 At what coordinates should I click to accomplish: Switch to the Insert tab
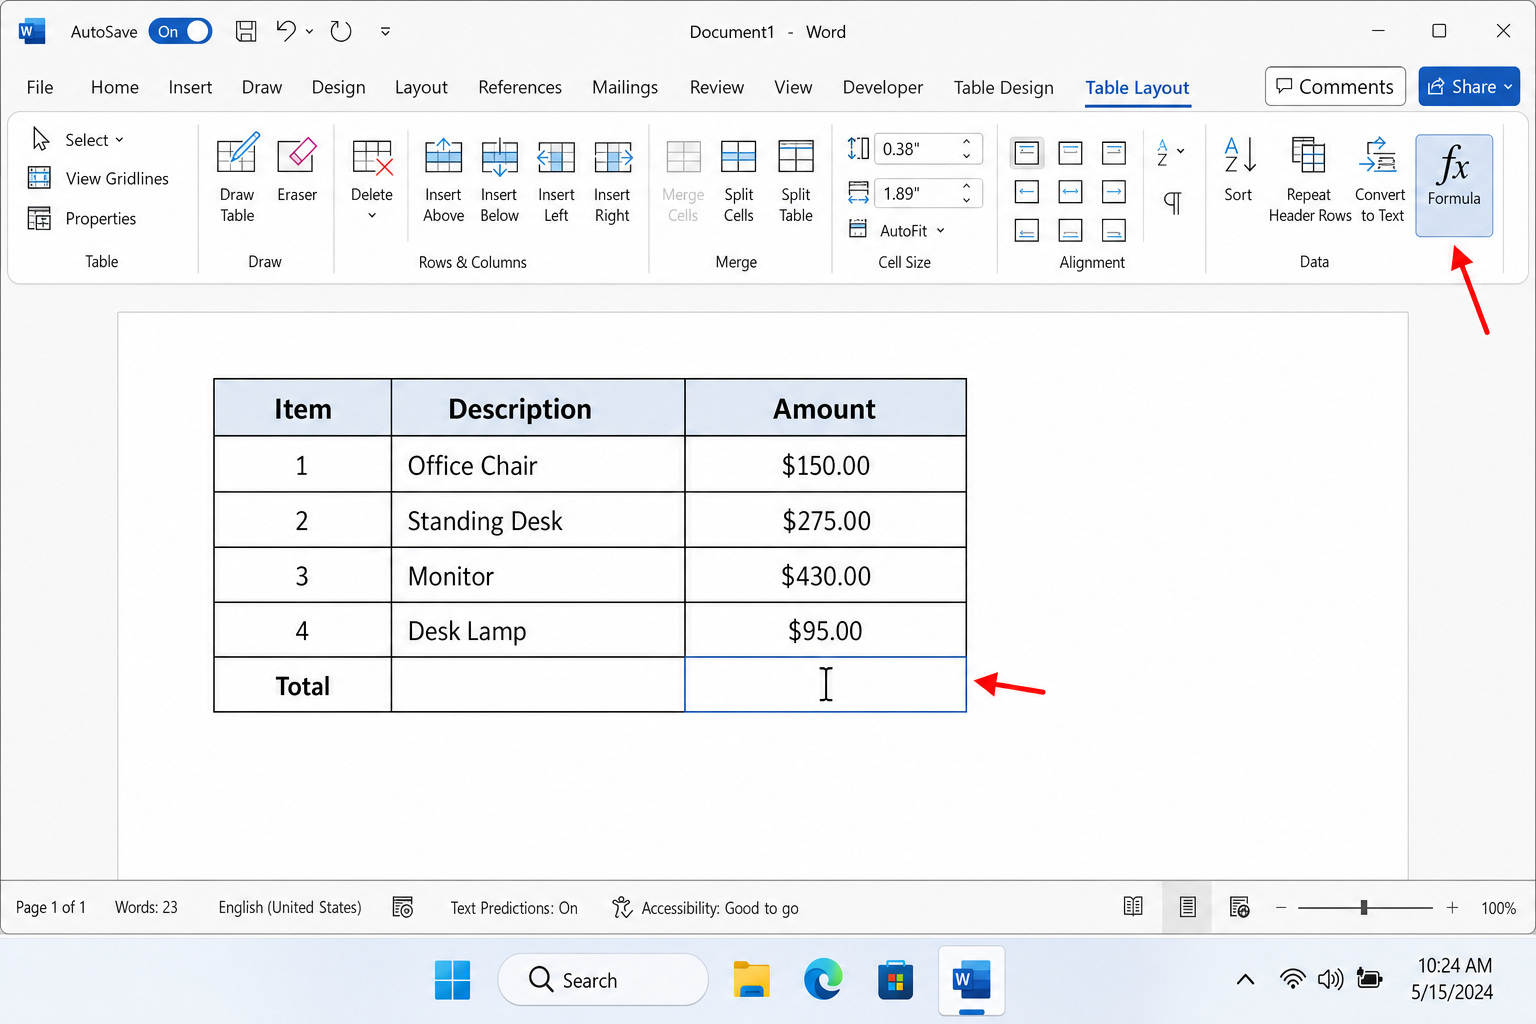pyautogui.click(x=190, y=87)
